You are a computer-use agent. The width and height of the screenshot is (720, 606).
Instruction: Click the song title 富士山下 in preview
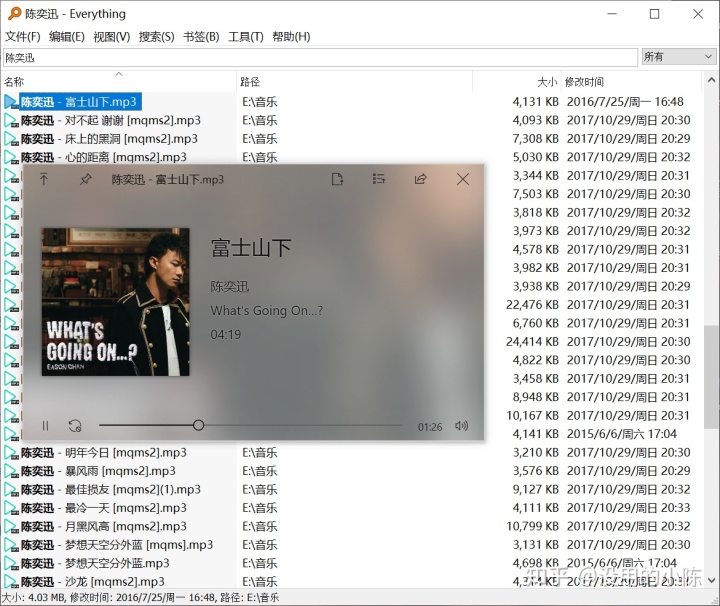251,248
